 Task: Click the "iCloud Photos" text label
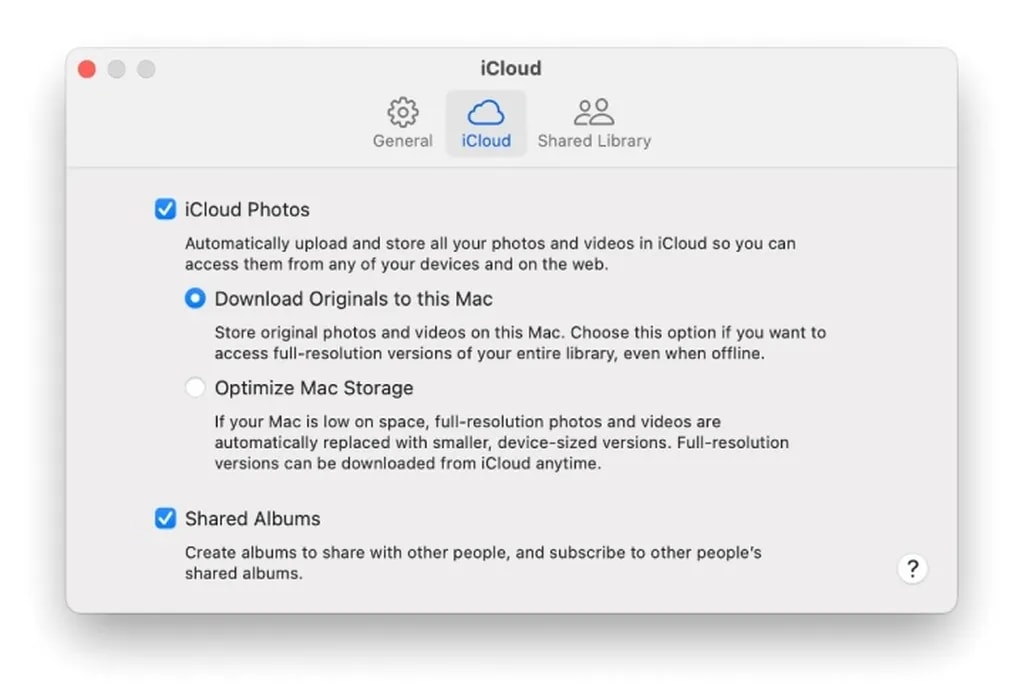(245, 209)
